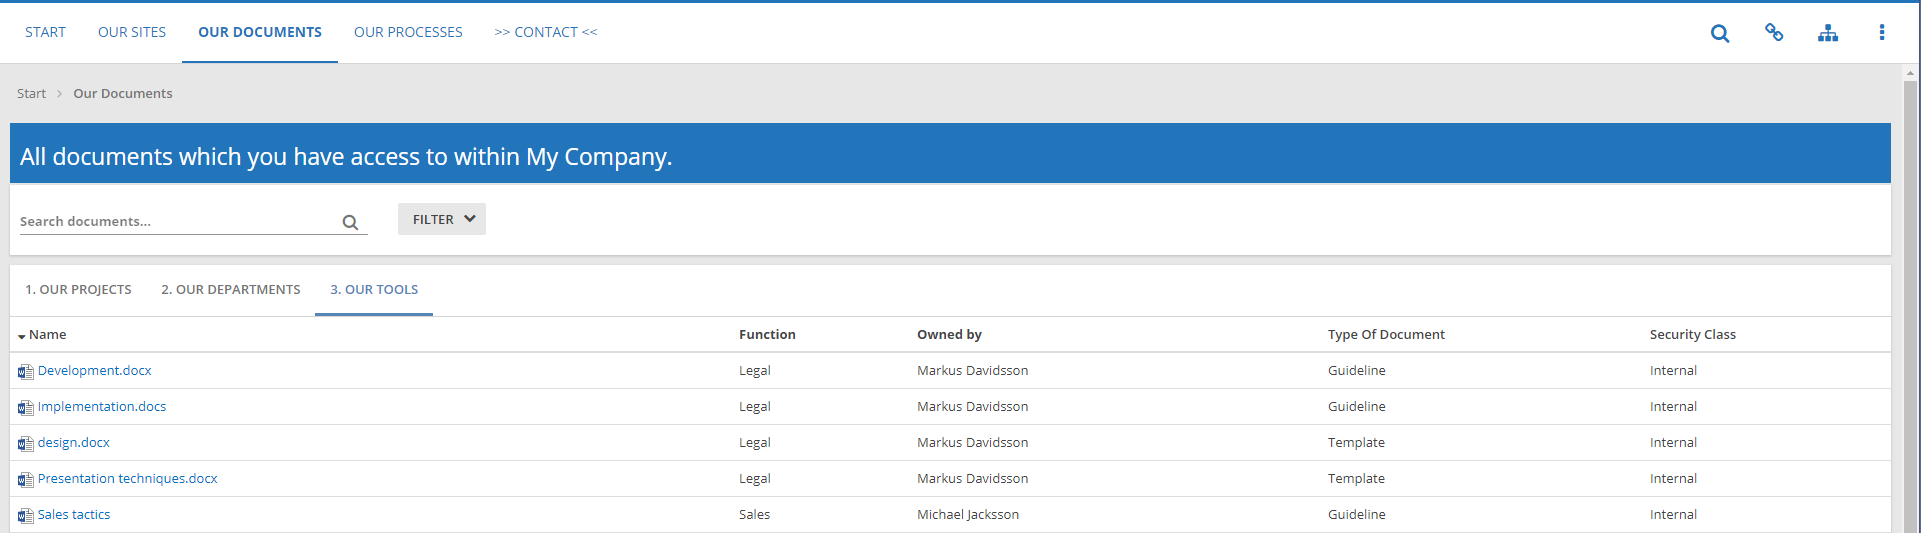Click the Word icon beside Development.docx

(x=26, y=372)
